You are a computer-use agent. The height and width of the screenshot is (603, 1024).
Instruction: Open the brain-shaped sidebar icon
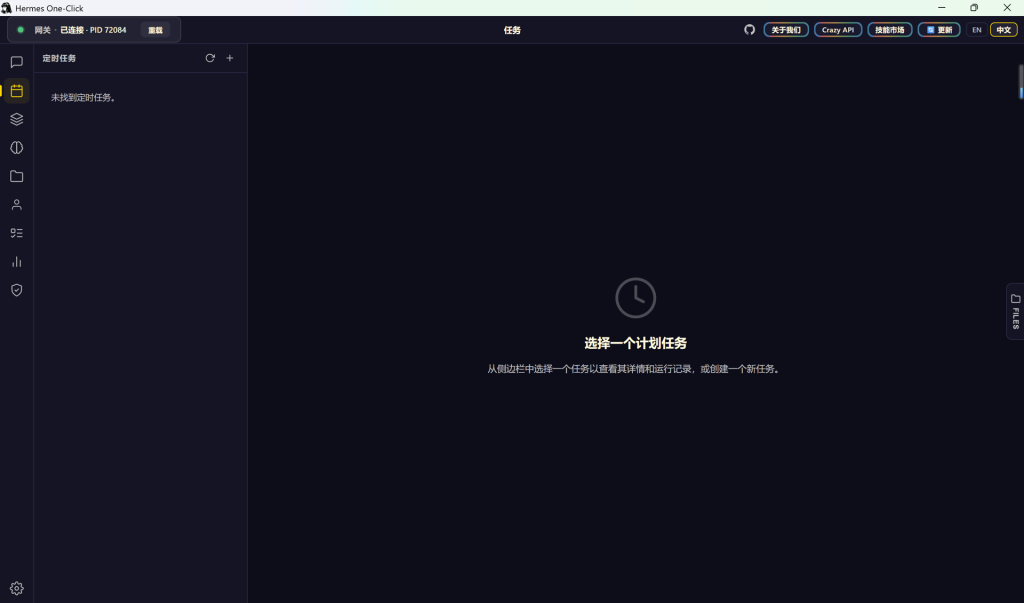(x=16, y=148)
